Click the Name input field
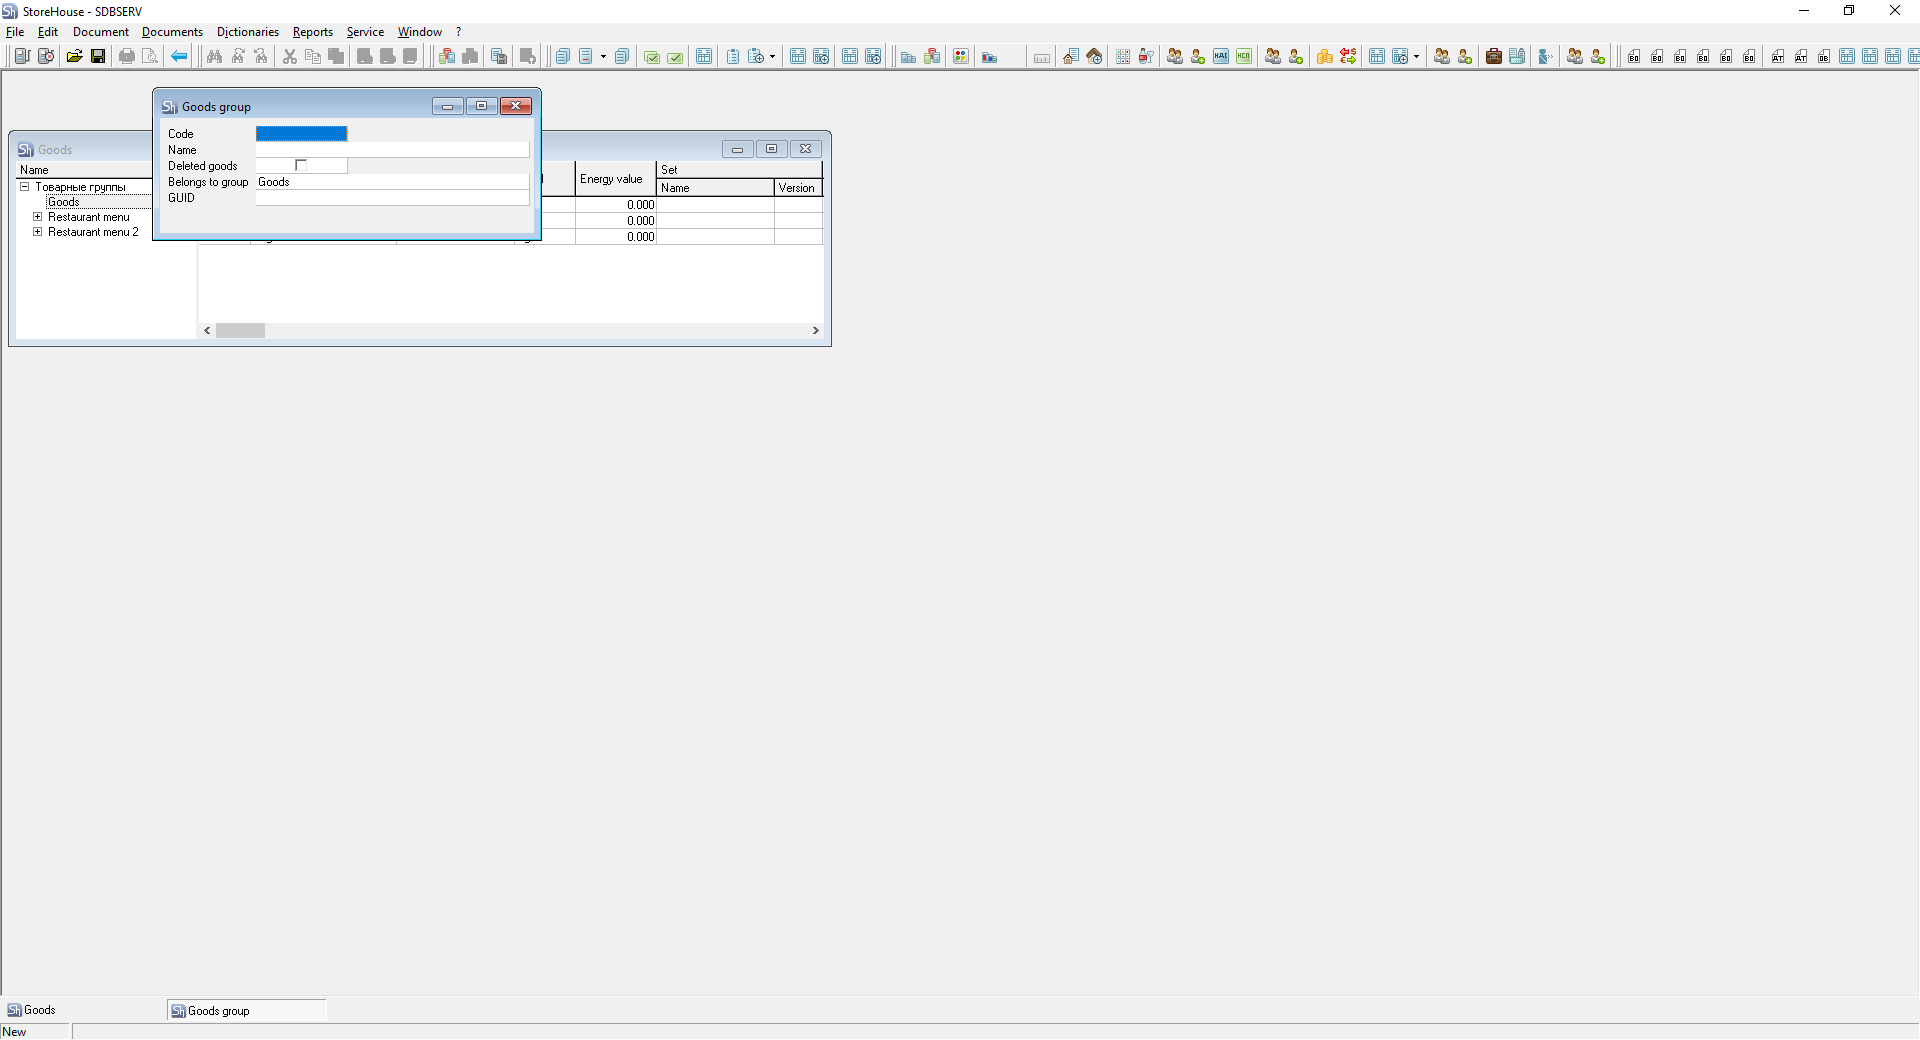The height and width of the screenshot is (1040, 1920). (392, 150)
